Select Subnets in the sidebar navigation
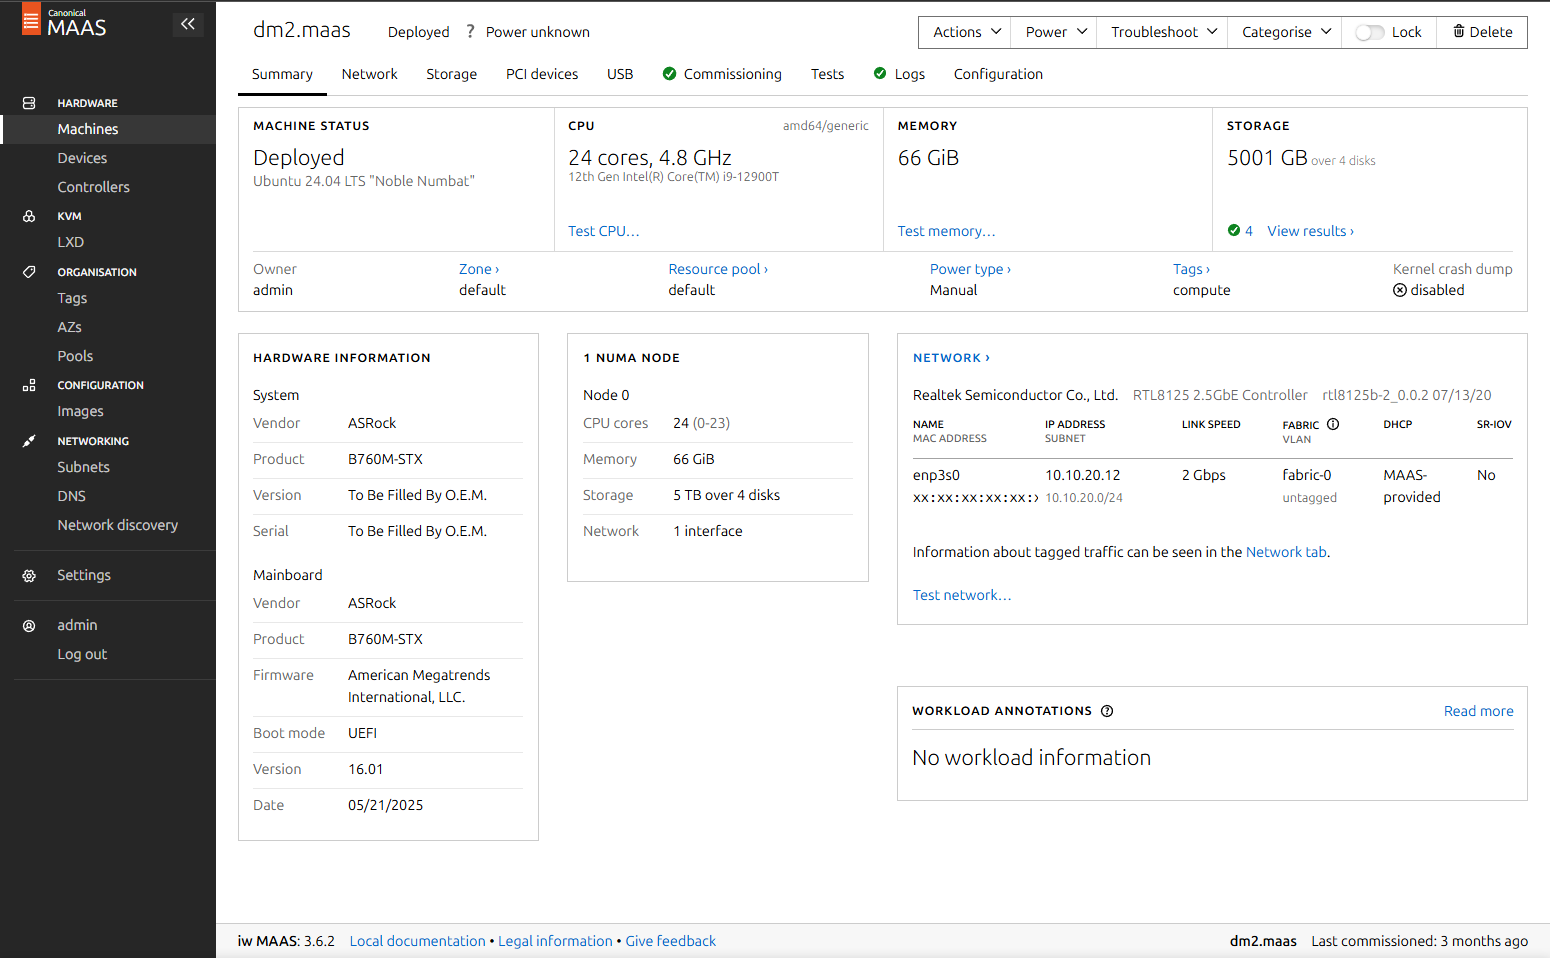This screenshot has height=958, width=1550. [x=84, y=467]
